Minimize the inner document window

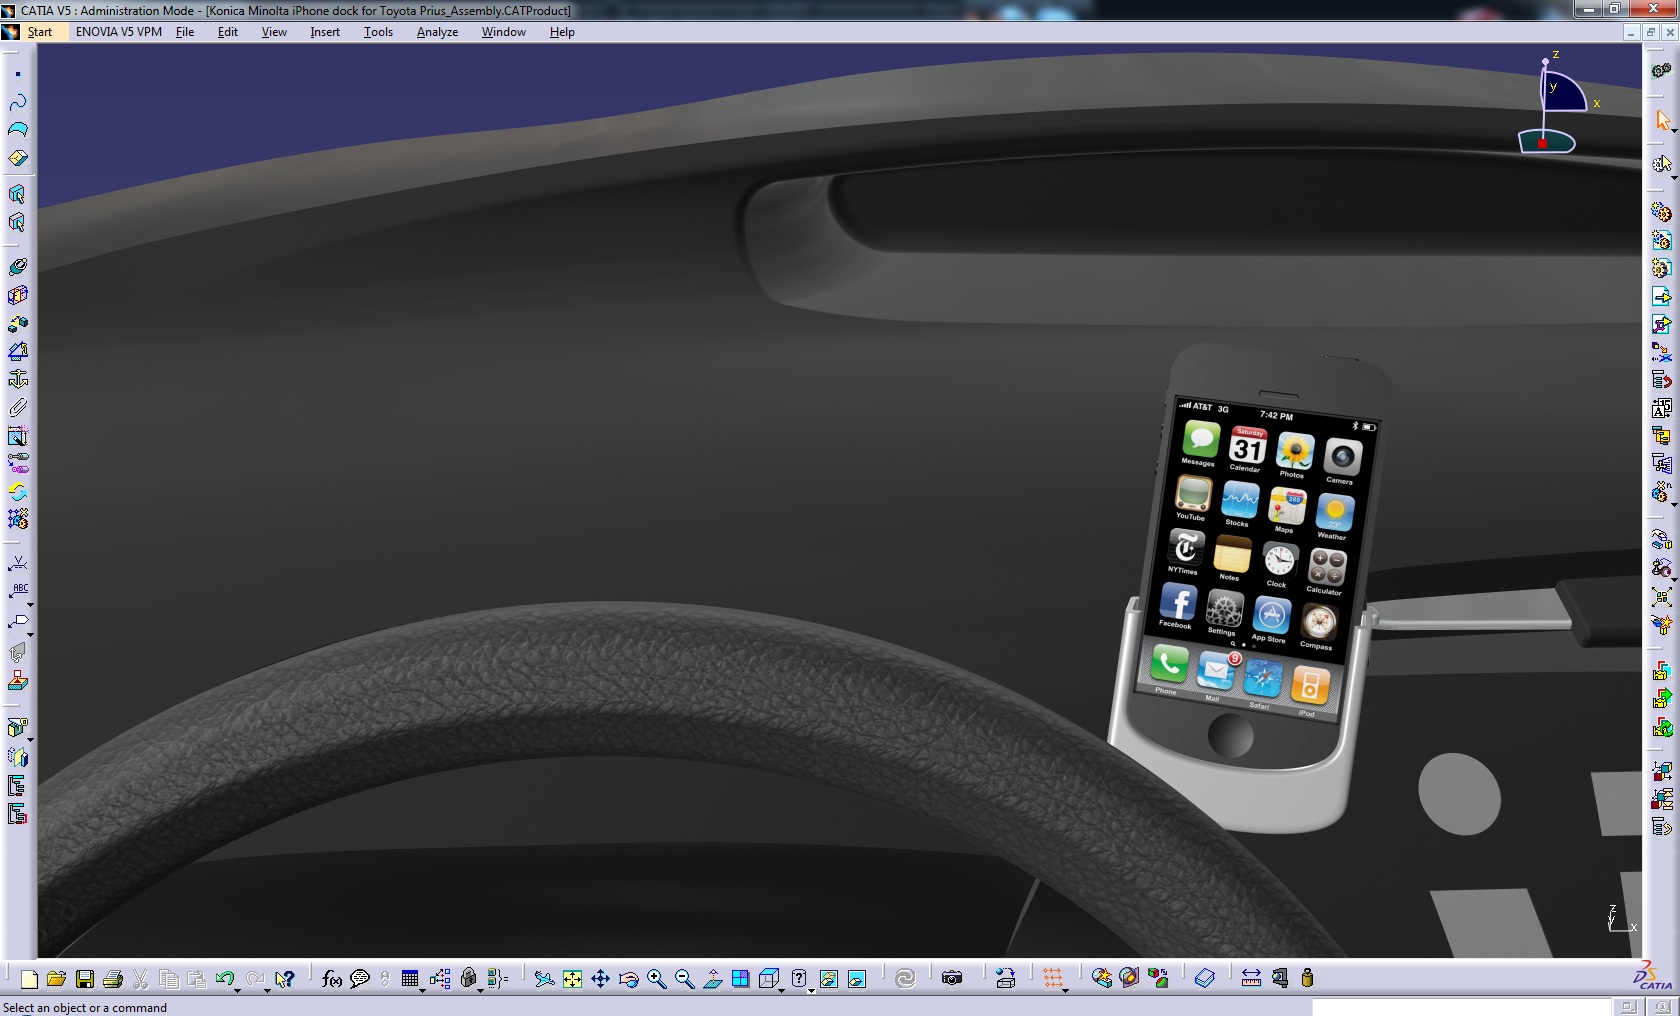[x=1631, y=32]
